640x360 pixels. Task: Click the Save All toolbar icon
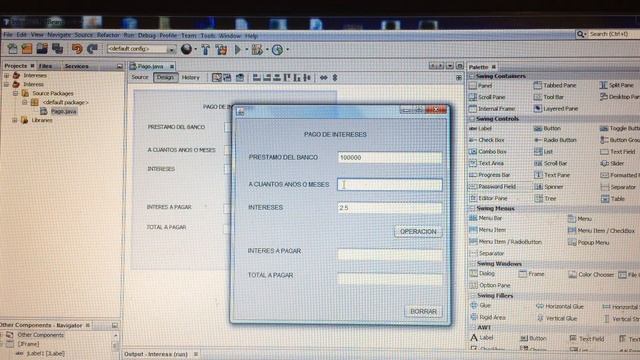(58, 49)
